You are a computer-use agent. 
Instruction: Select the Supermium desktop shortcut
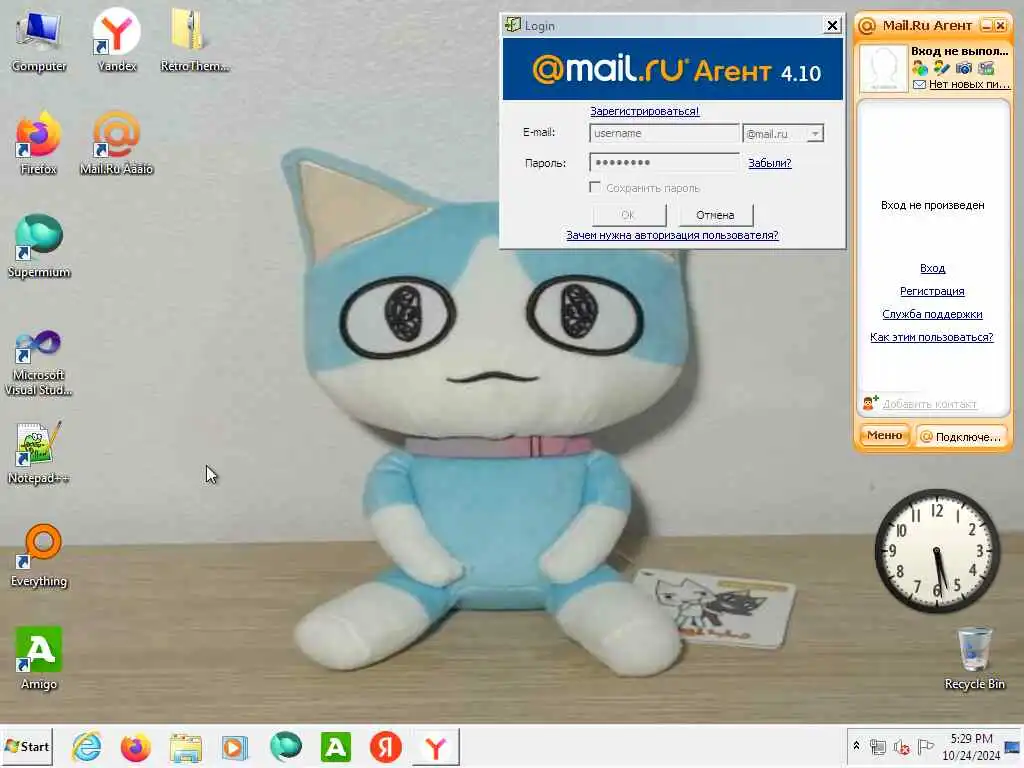tap(39, 247)
